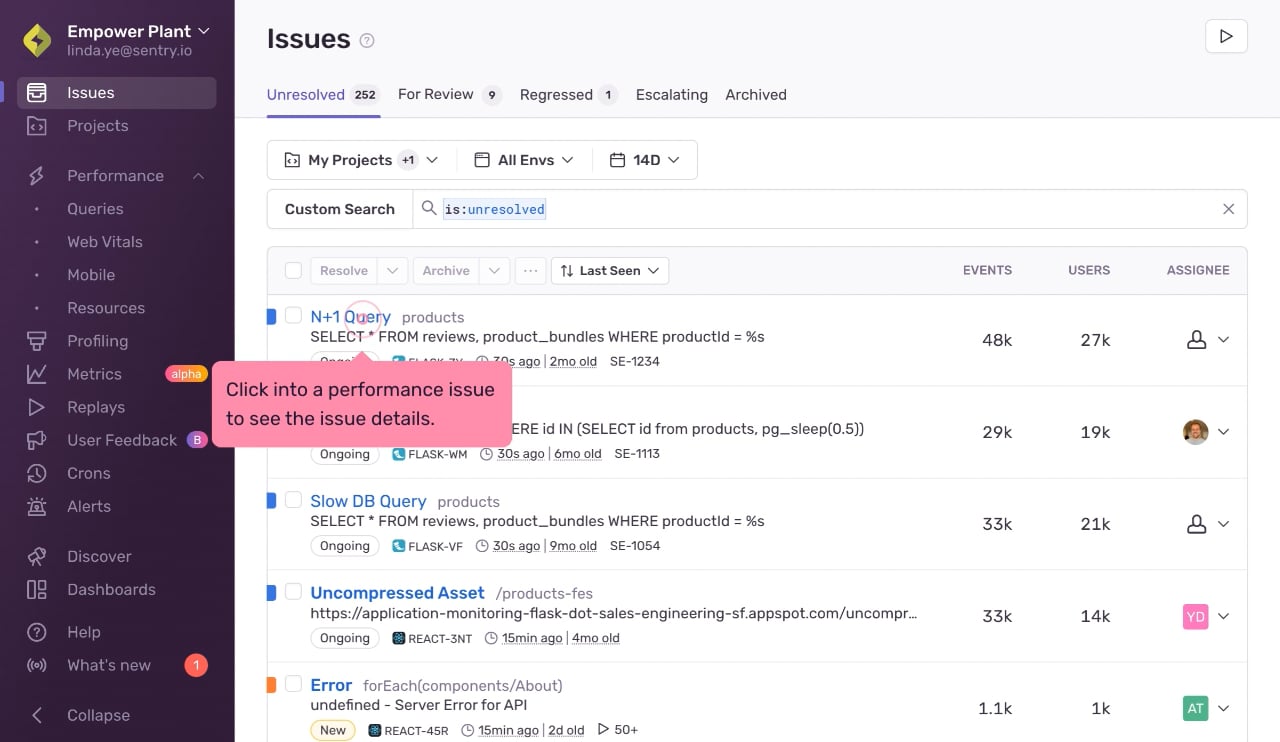Switch to the For Review tab

click(449, 95)
